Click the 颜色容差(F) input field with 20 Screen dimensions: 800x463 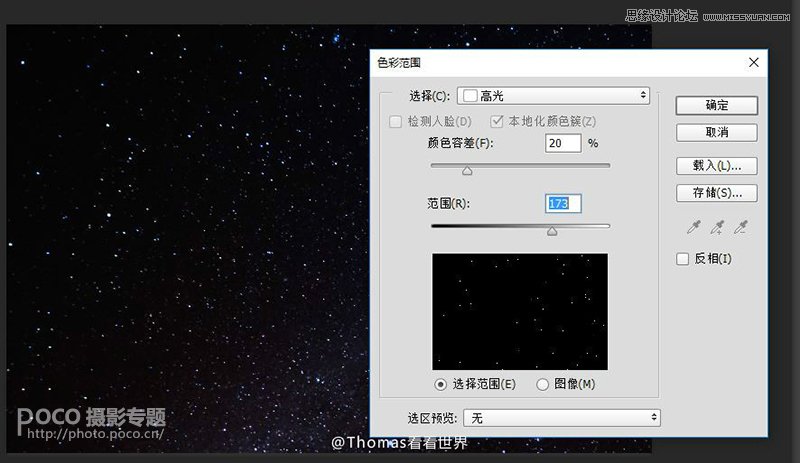(563, 143)
